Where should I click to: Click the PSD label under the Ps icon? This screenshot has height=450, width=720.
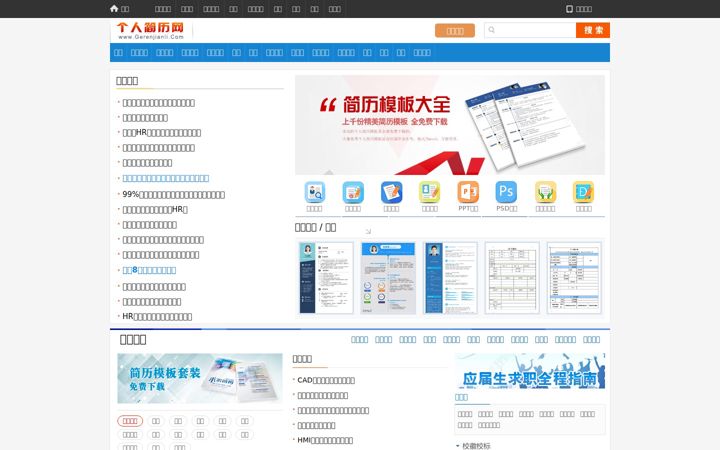coord(506,208)
